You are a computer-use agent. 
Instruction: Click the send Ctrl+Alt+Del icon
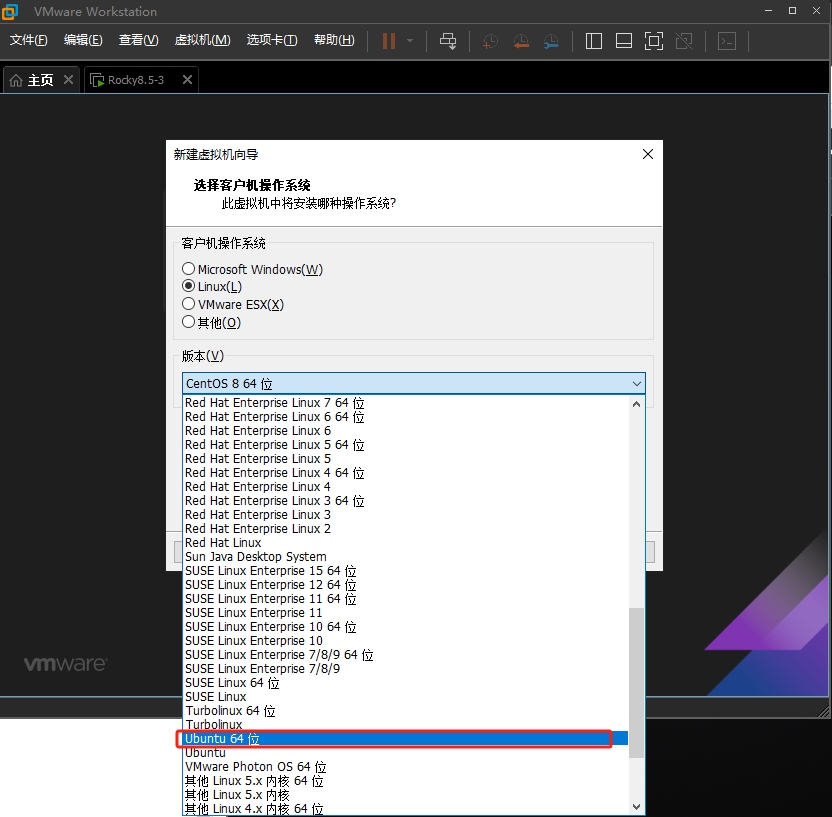click(x=448, y=41)
